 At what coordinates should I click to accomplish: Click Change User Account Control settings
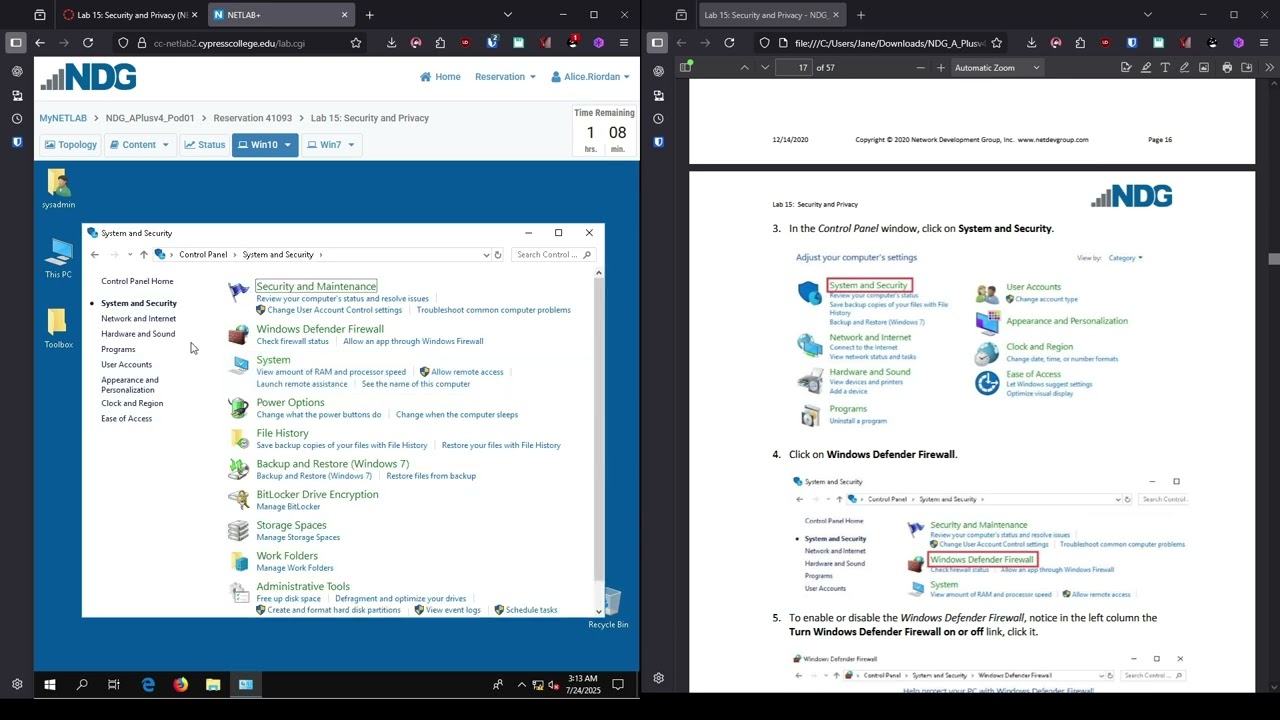click(334, 310)
